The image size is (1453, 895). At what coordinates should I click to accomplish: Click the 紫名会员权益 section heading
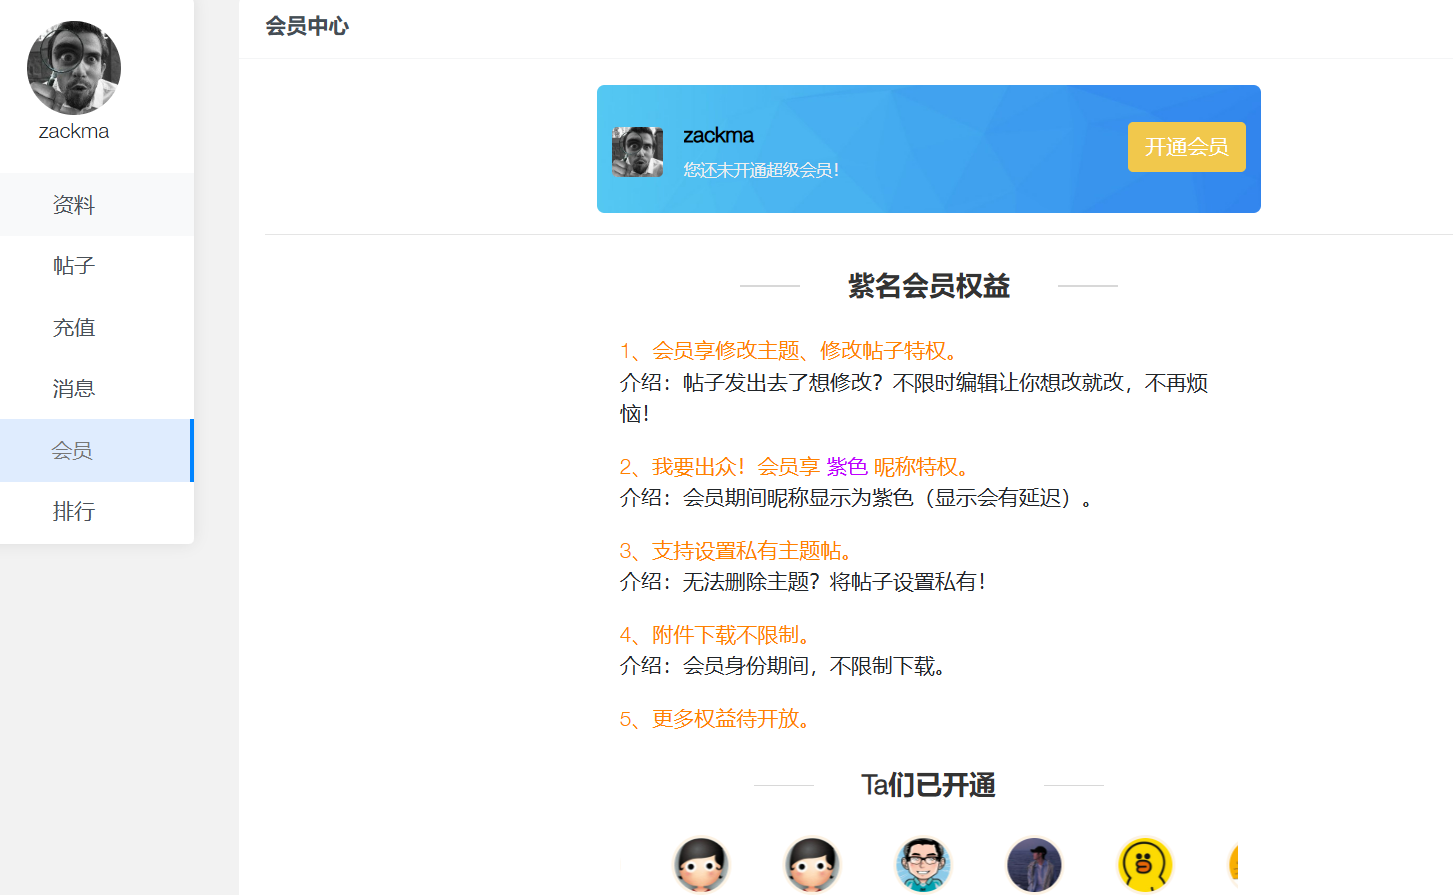929,286
